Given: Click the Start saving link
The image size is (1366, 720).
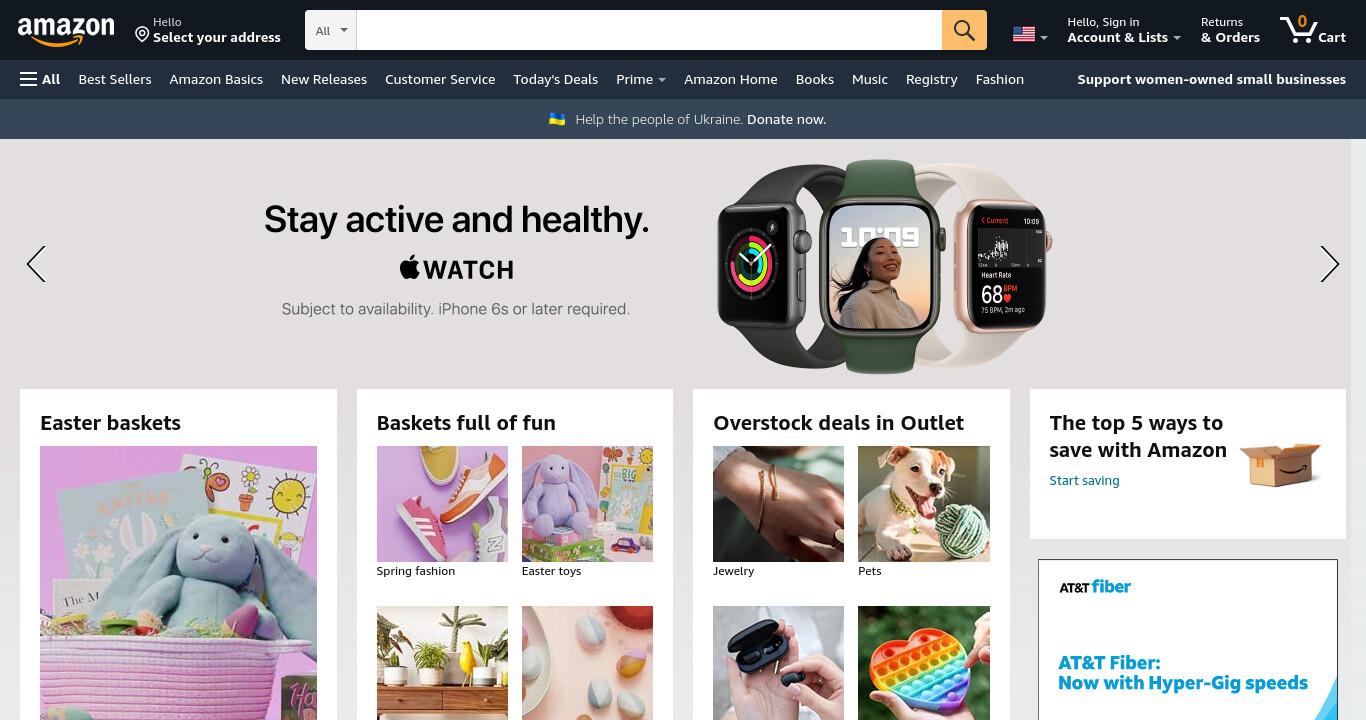Looking at the screenshot, I should pyautogui.click(x=1084, y=480).
